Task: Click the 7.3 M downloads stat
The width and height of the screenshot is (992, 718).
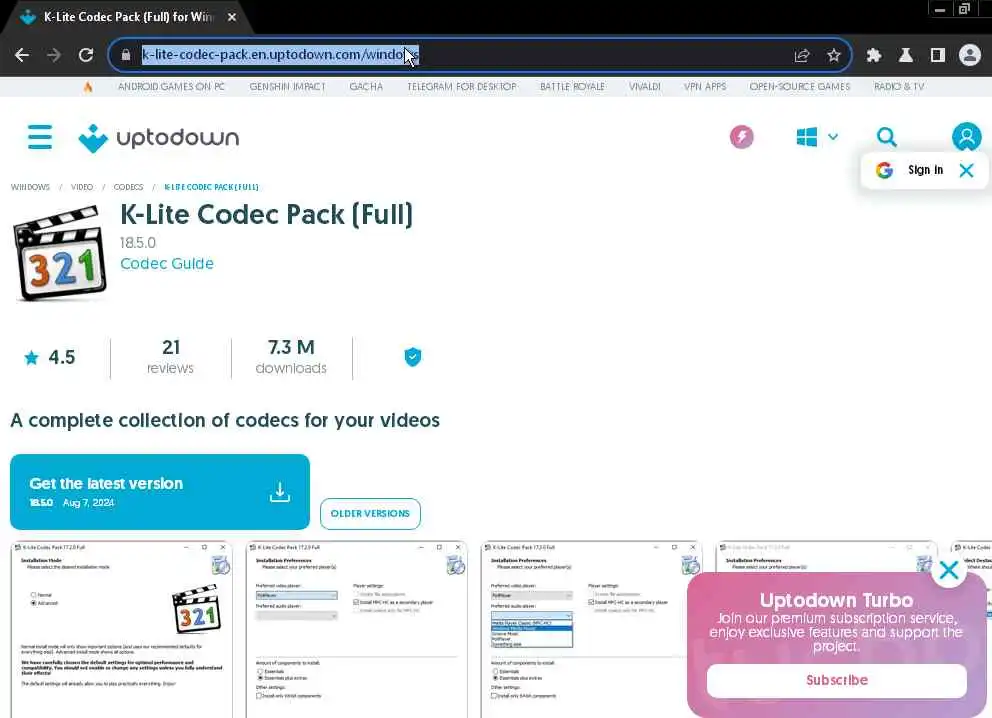Action: [x=291, y=357]
